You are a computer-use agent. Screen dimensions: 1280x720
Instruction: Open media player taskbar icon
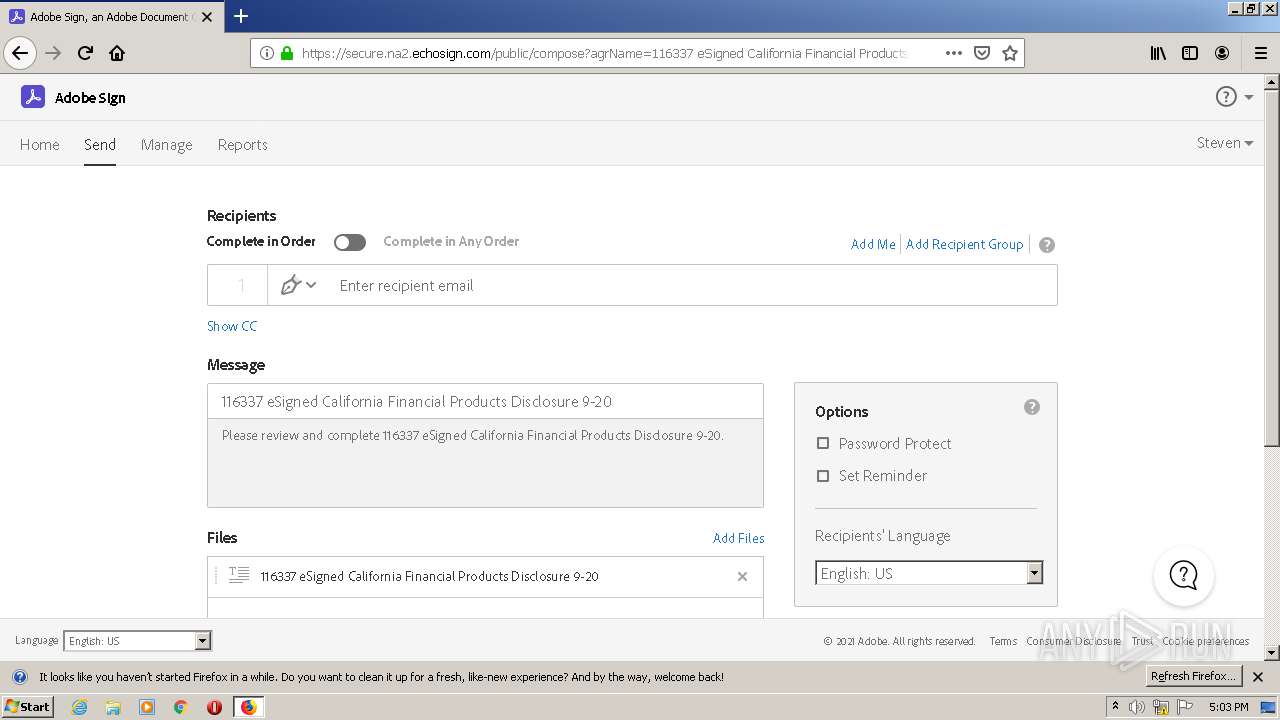pyautogui.click(x=147, y=707)
